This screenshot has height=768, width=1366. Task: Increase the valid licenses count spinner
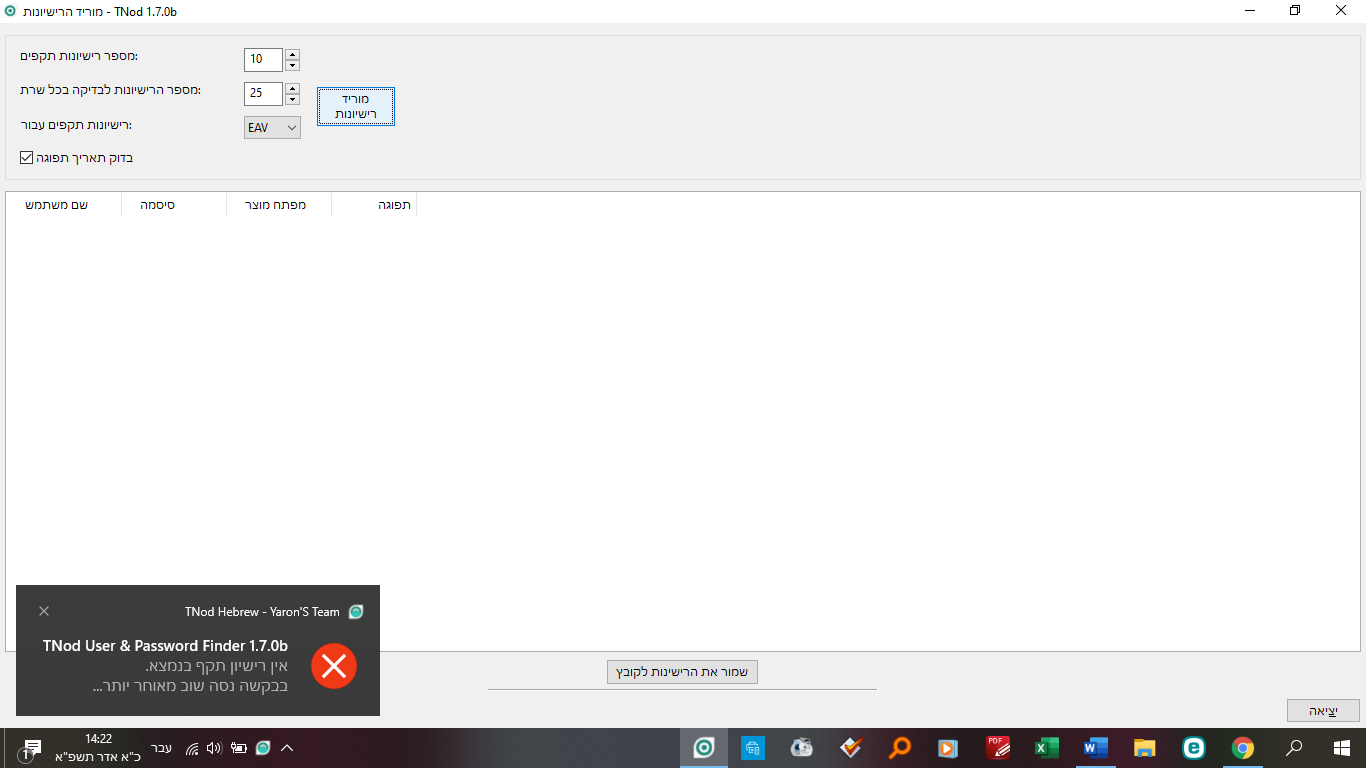tap(292, 54)
